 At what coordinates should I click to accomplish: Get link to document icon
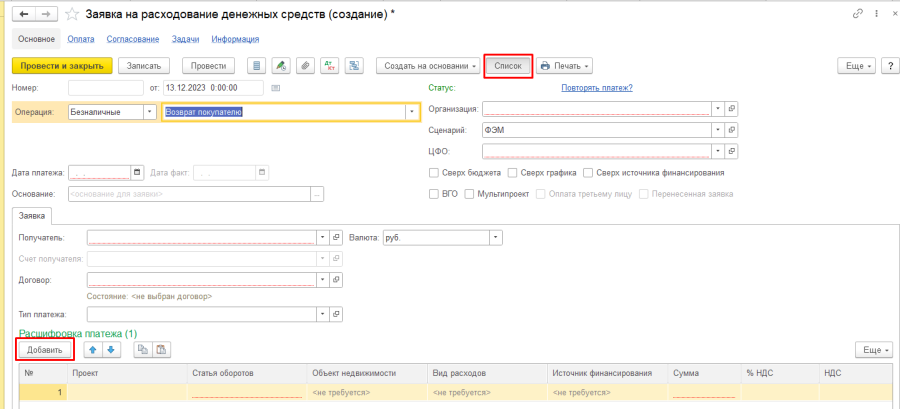pos(857,14)
